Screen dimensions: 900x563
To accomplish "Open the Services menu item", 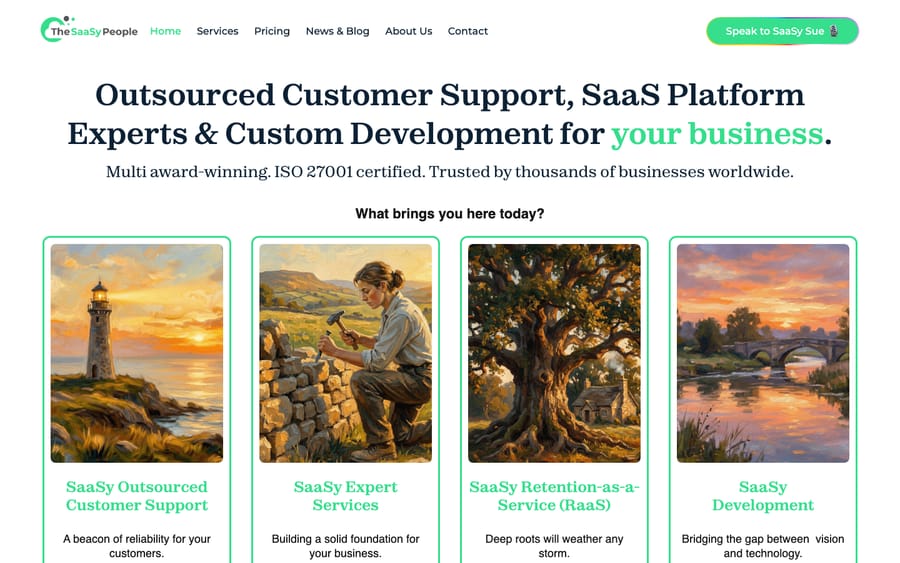I will pos(218,31).
